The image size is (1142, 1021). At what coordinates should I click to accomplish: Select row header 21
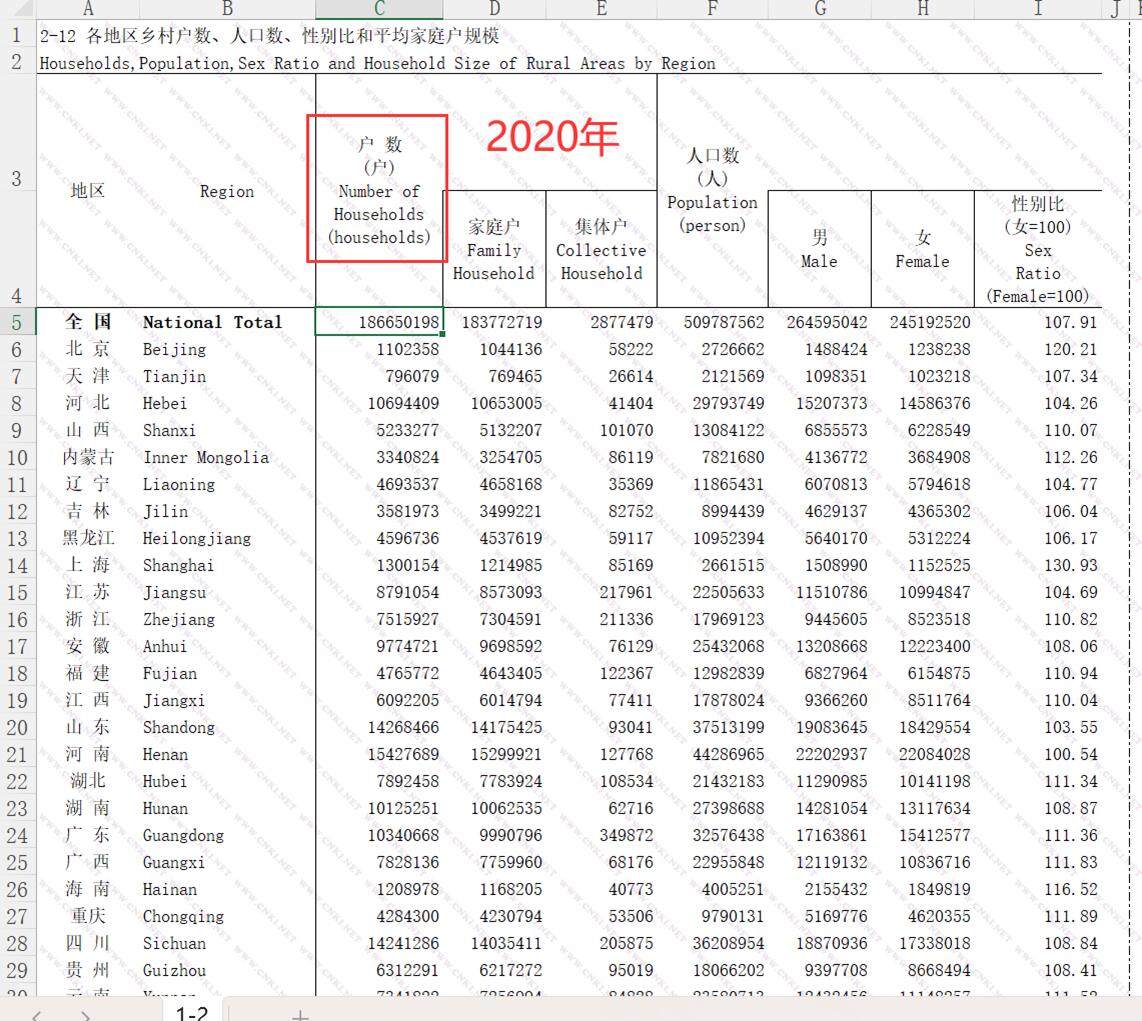[x=17, y=754]
